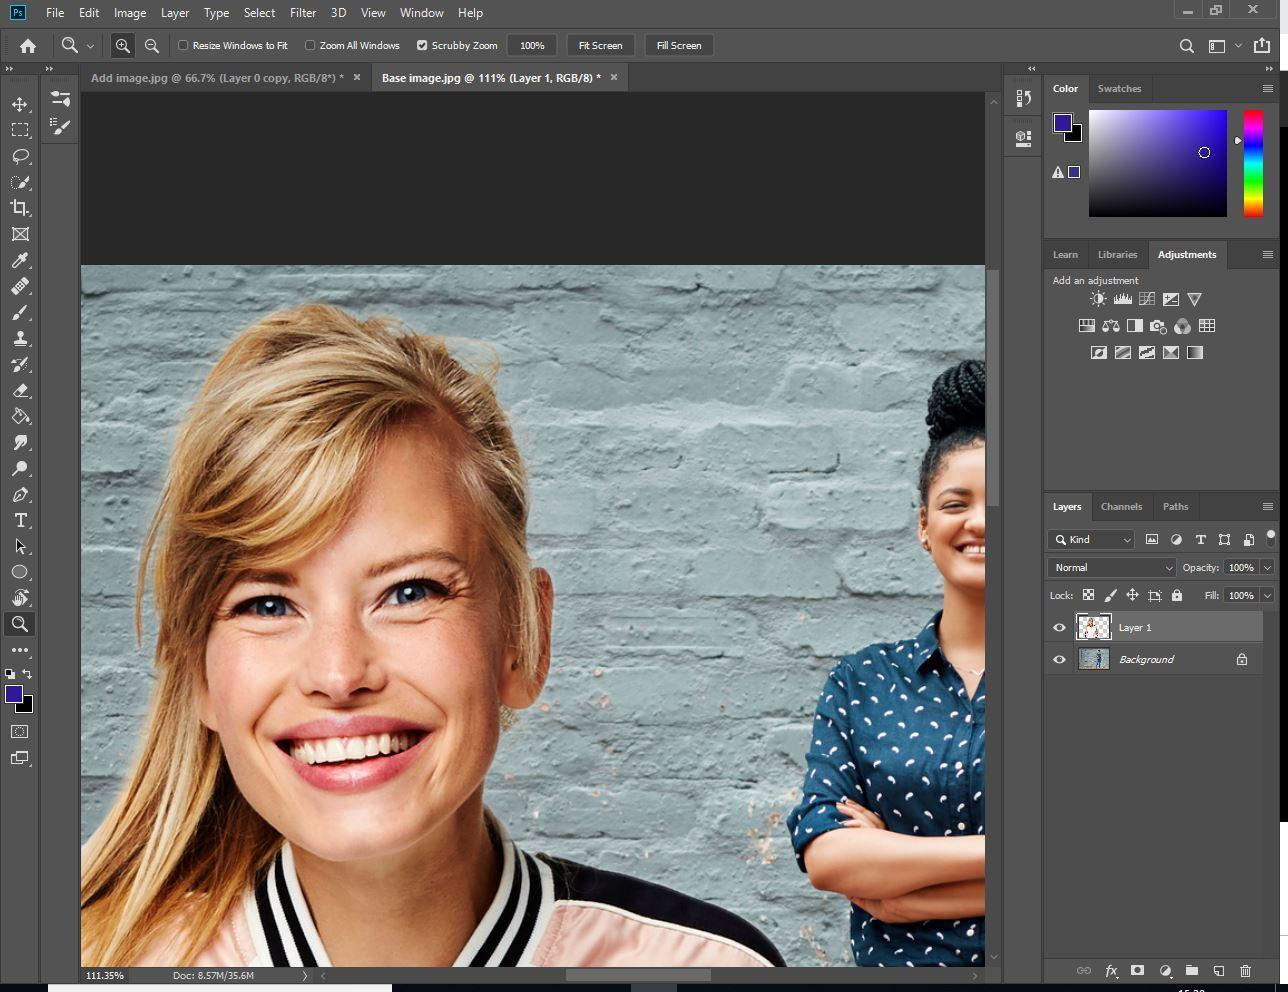Select the Path Selection tool
Screen dimensions: 1288x992
click(20, 546)
